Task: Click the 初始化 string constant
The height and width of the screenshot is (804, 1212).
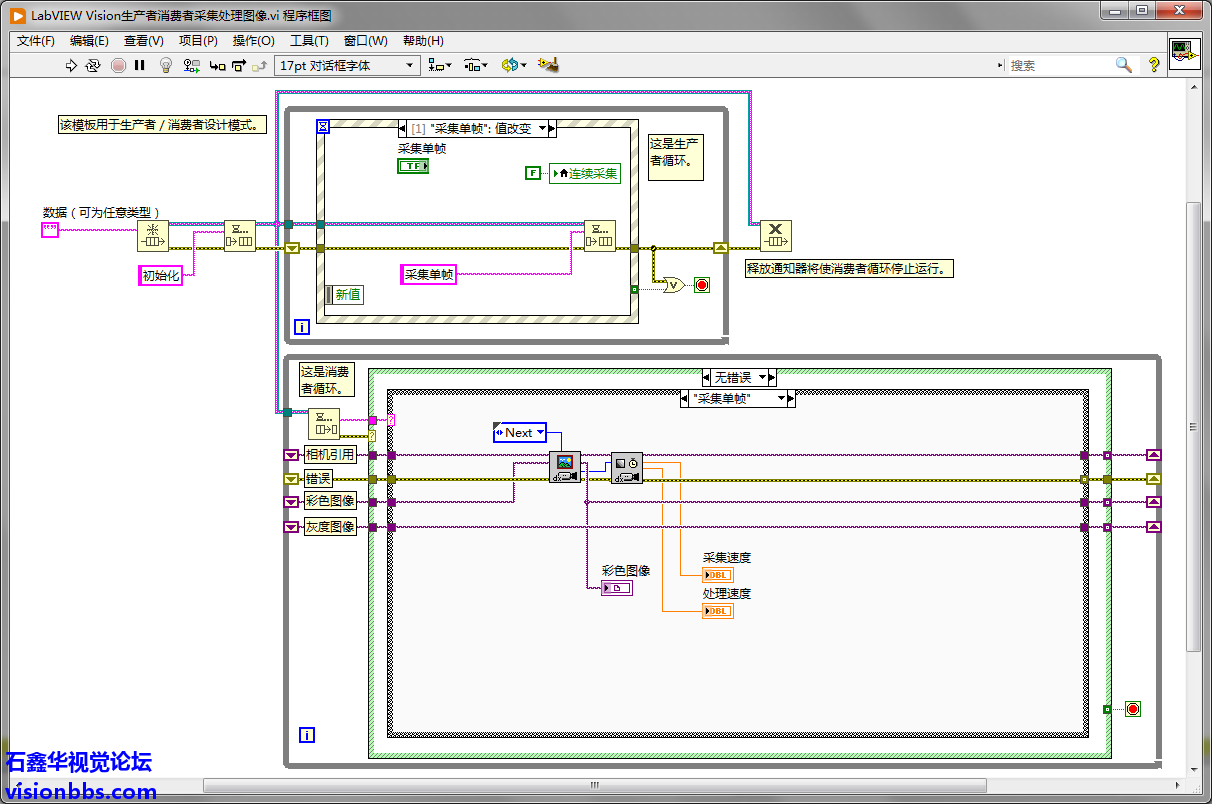Action: point(160,276)
